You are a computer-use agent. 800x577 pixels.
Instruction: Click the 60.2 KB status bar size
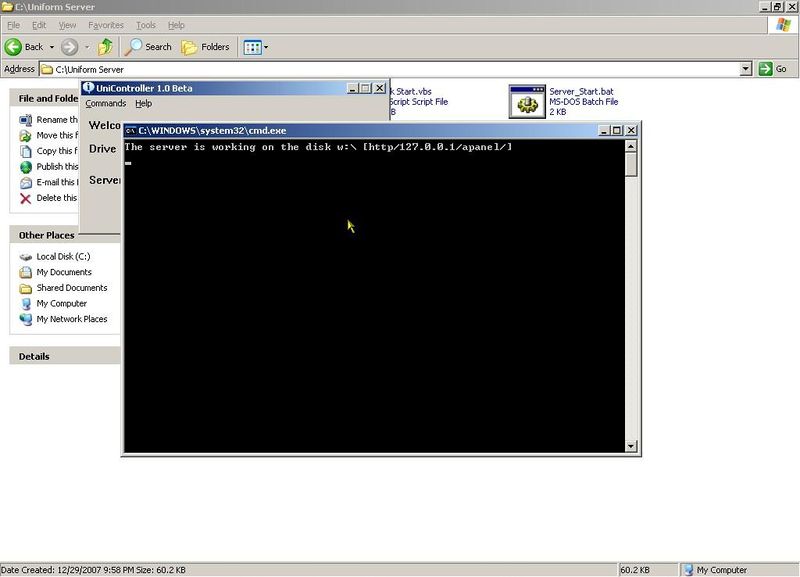634,570
